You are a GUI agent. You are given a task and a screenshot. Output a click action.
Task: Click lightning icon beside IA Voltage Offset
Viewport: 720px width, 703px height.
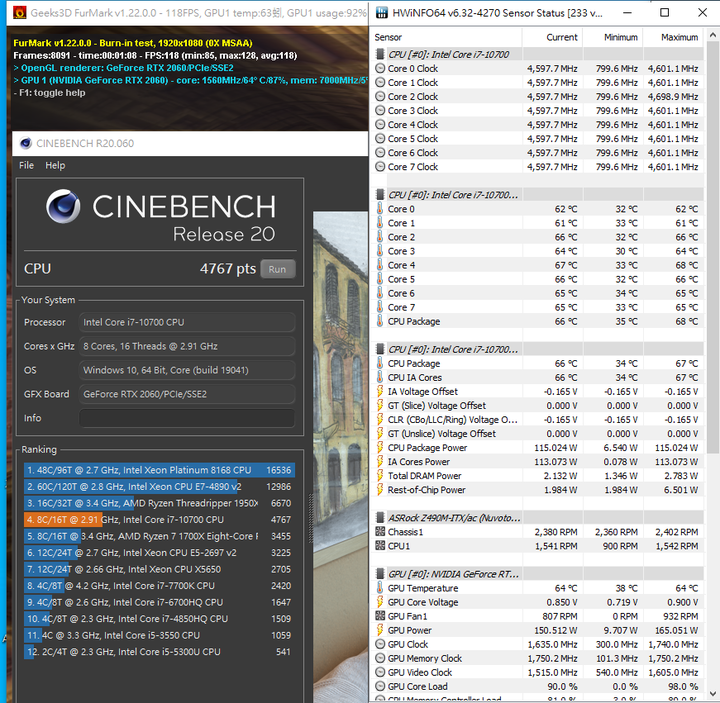coord(380,391)
